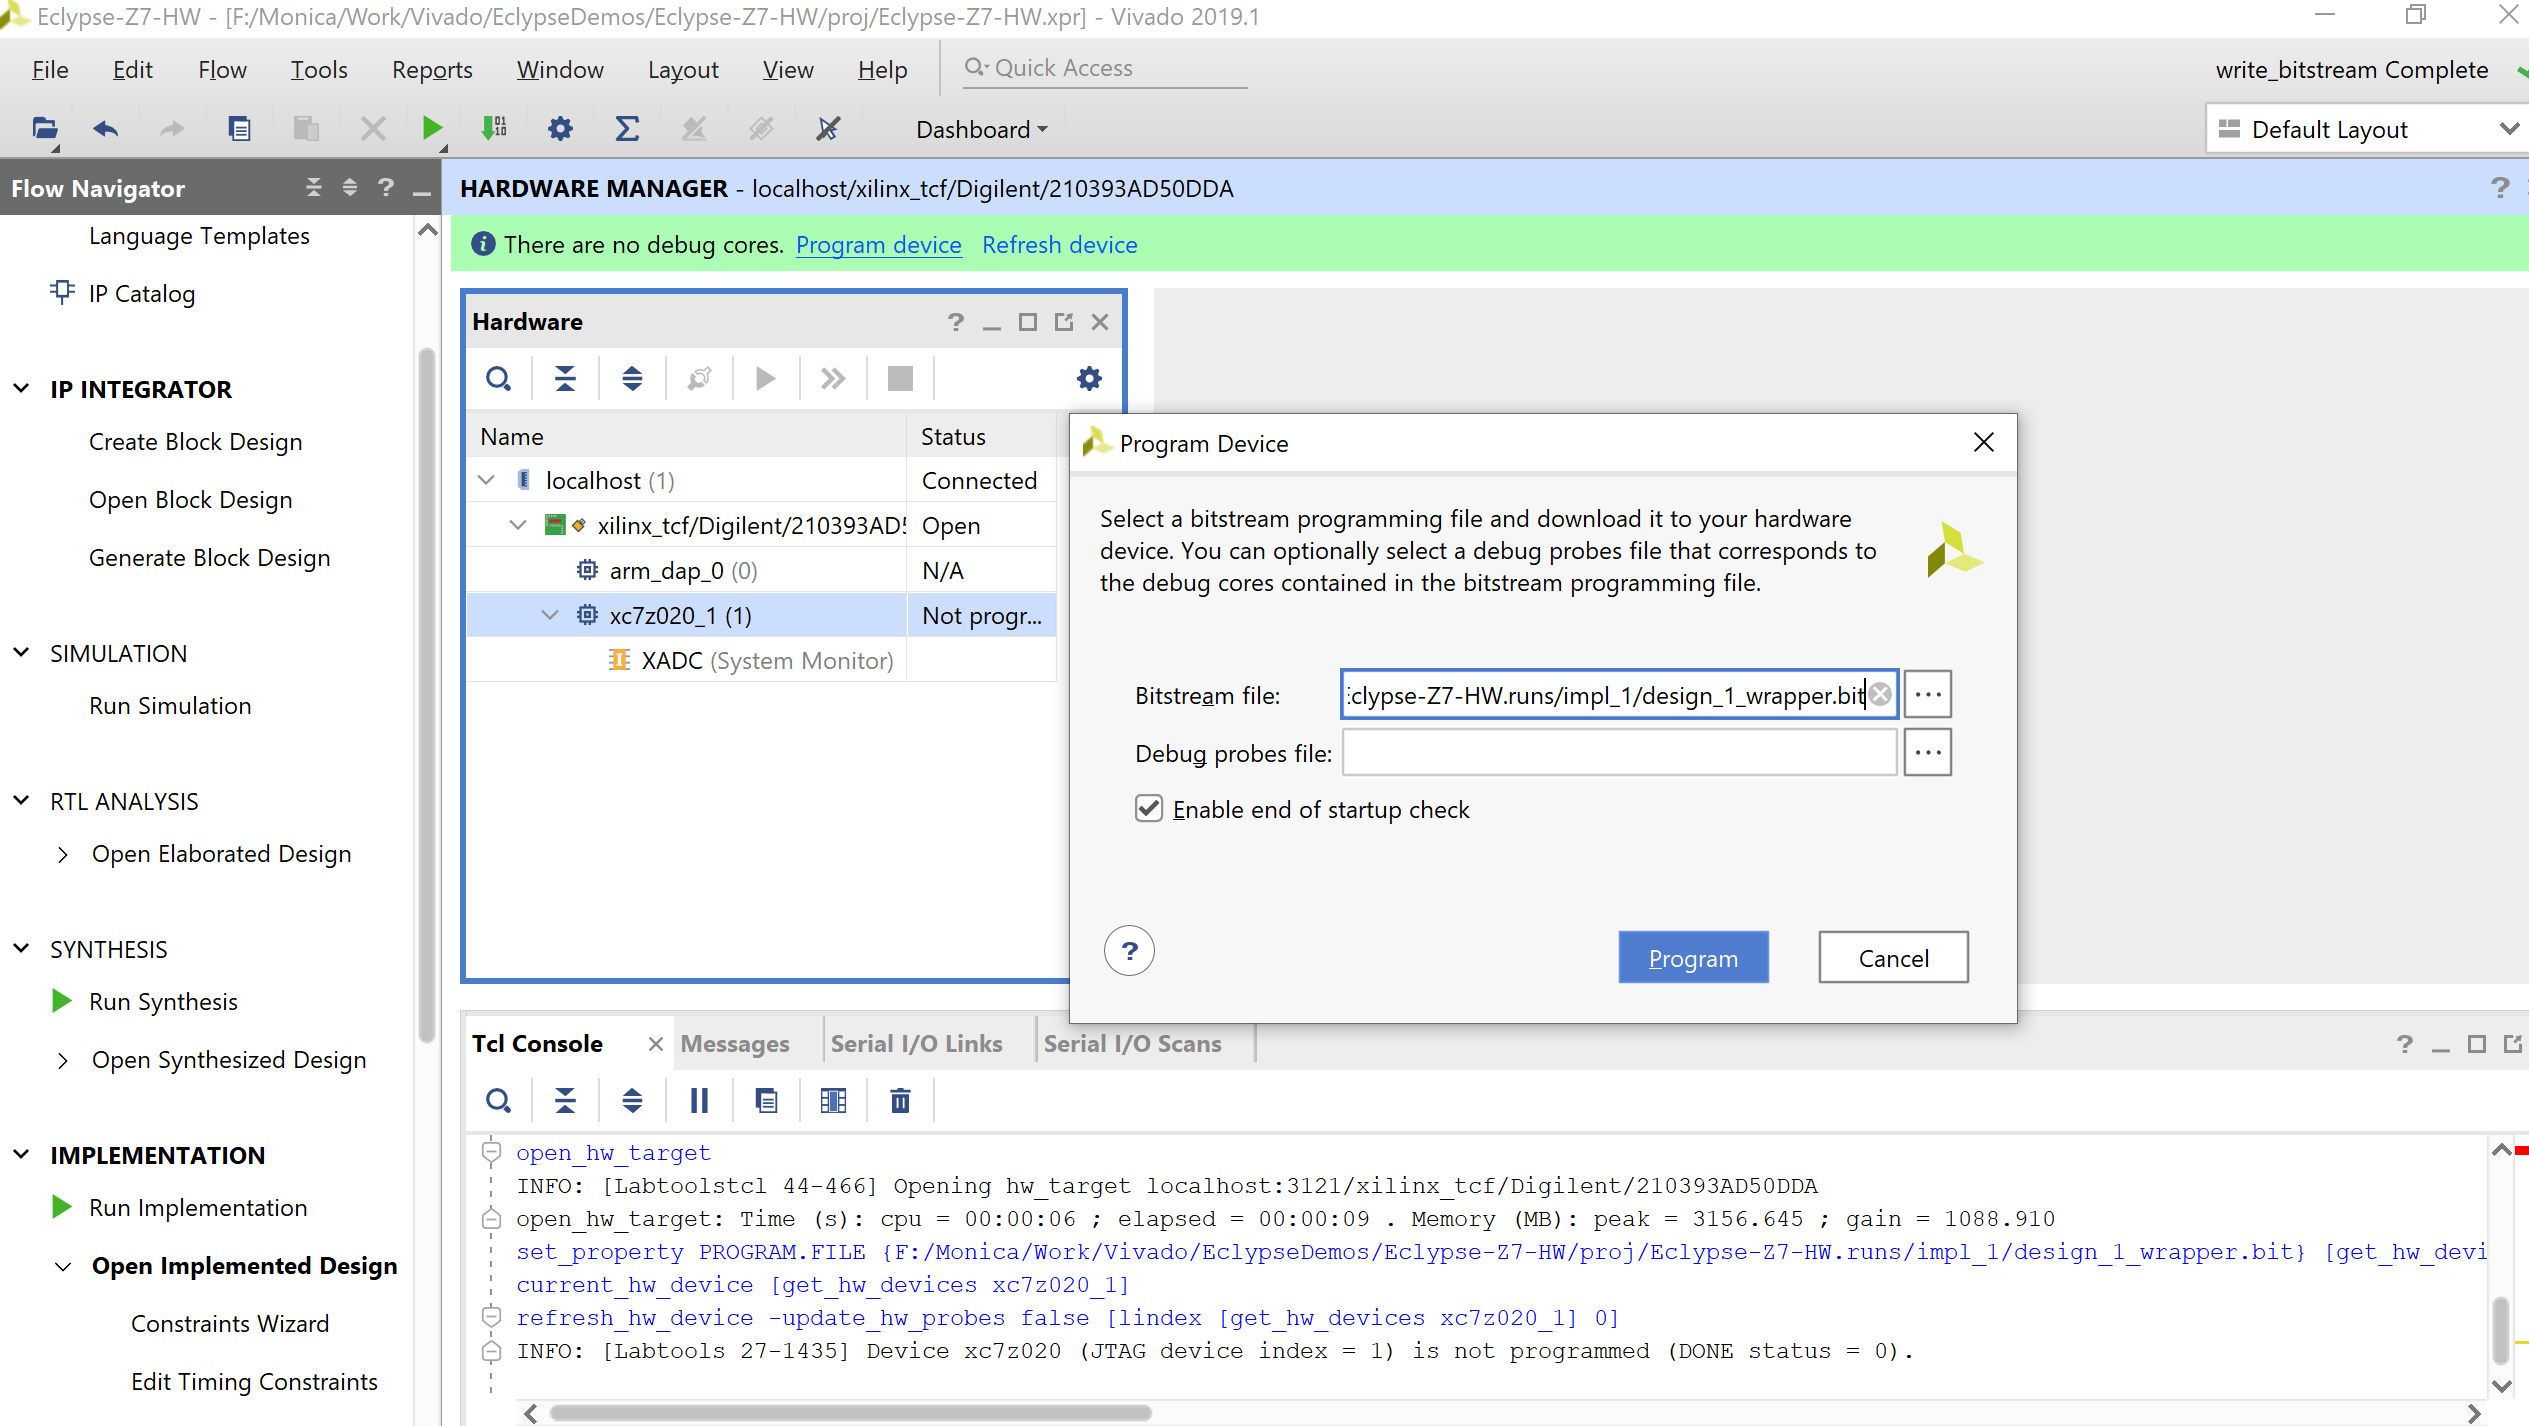Open the Default Layout combo box

point(2366,129)
